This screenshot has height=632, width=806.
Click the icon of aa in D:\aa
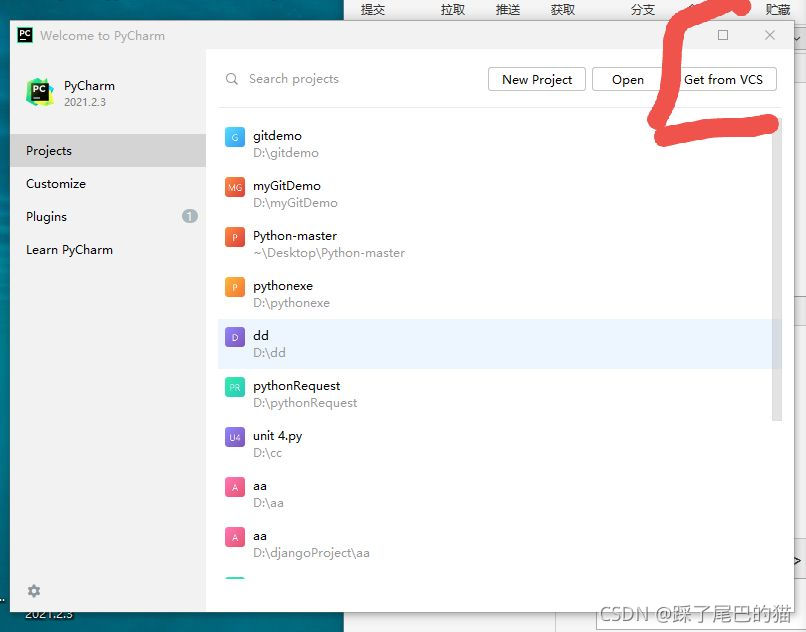(x=235, y=487)
